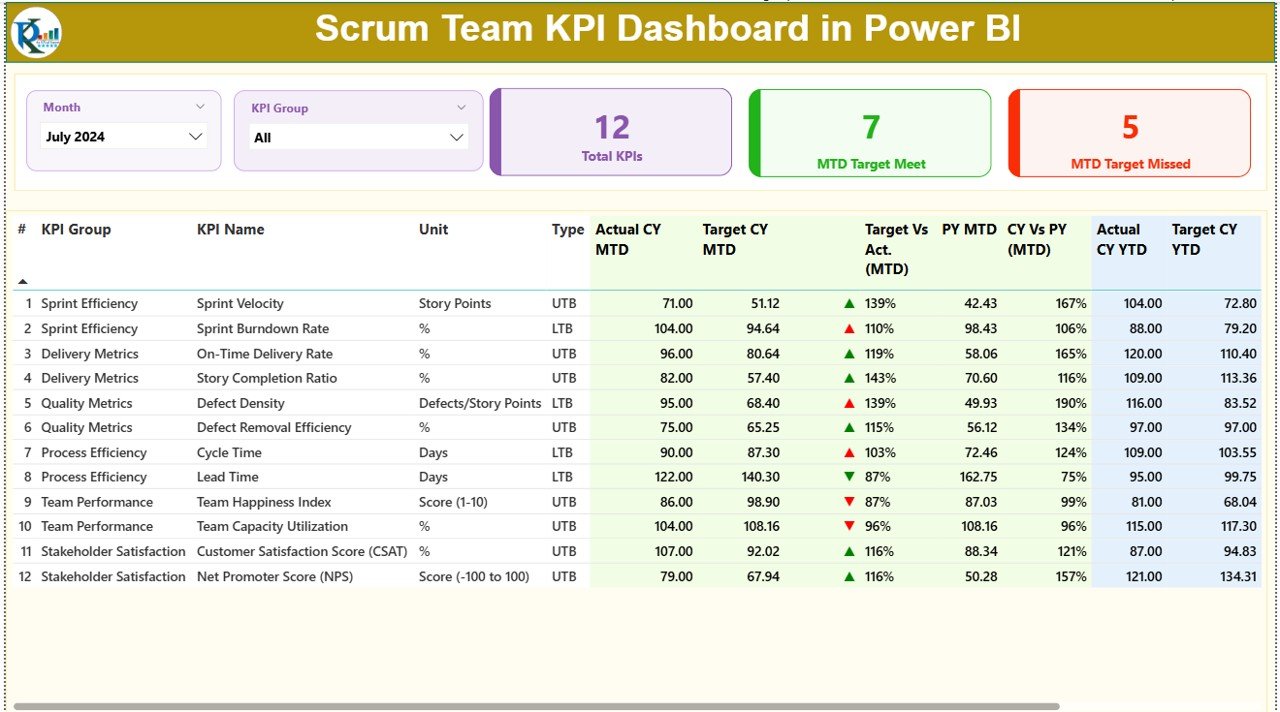Click the green up arrow beside Sprint Velocity's 139%

848,303
